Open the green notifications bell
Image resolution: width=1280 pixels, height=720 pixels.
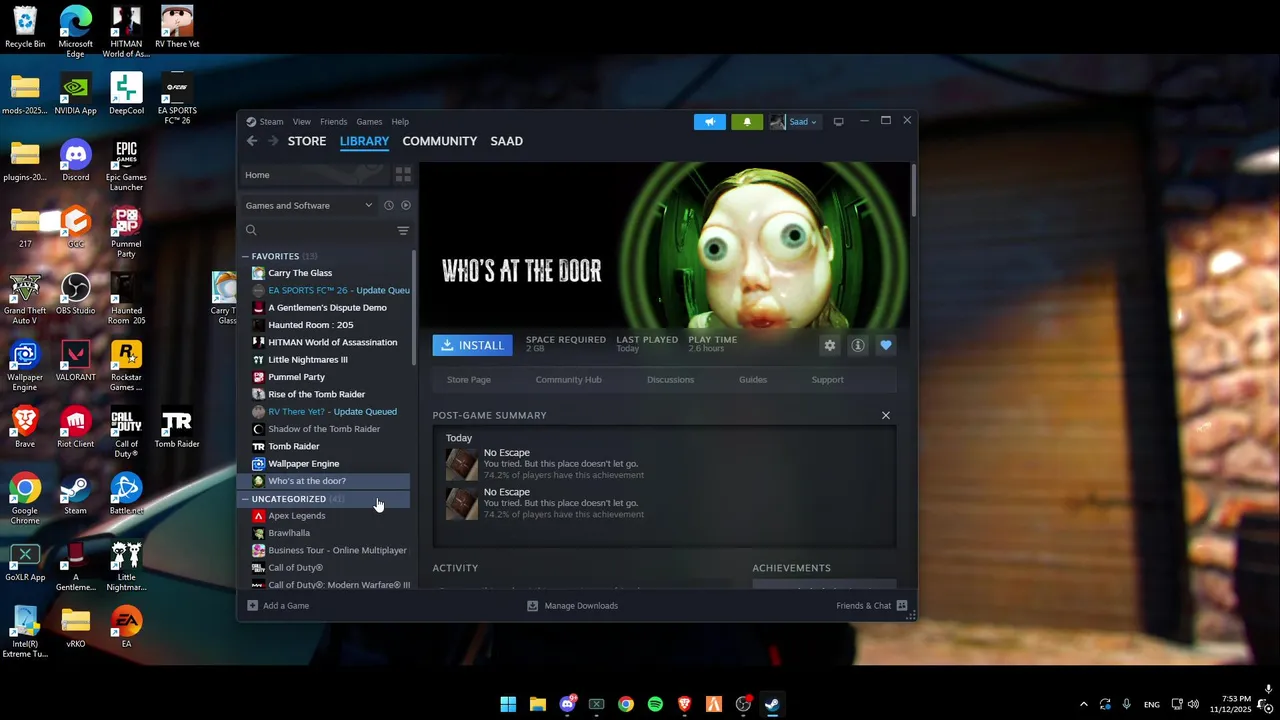pyautogui.click(x=747, y=122)
